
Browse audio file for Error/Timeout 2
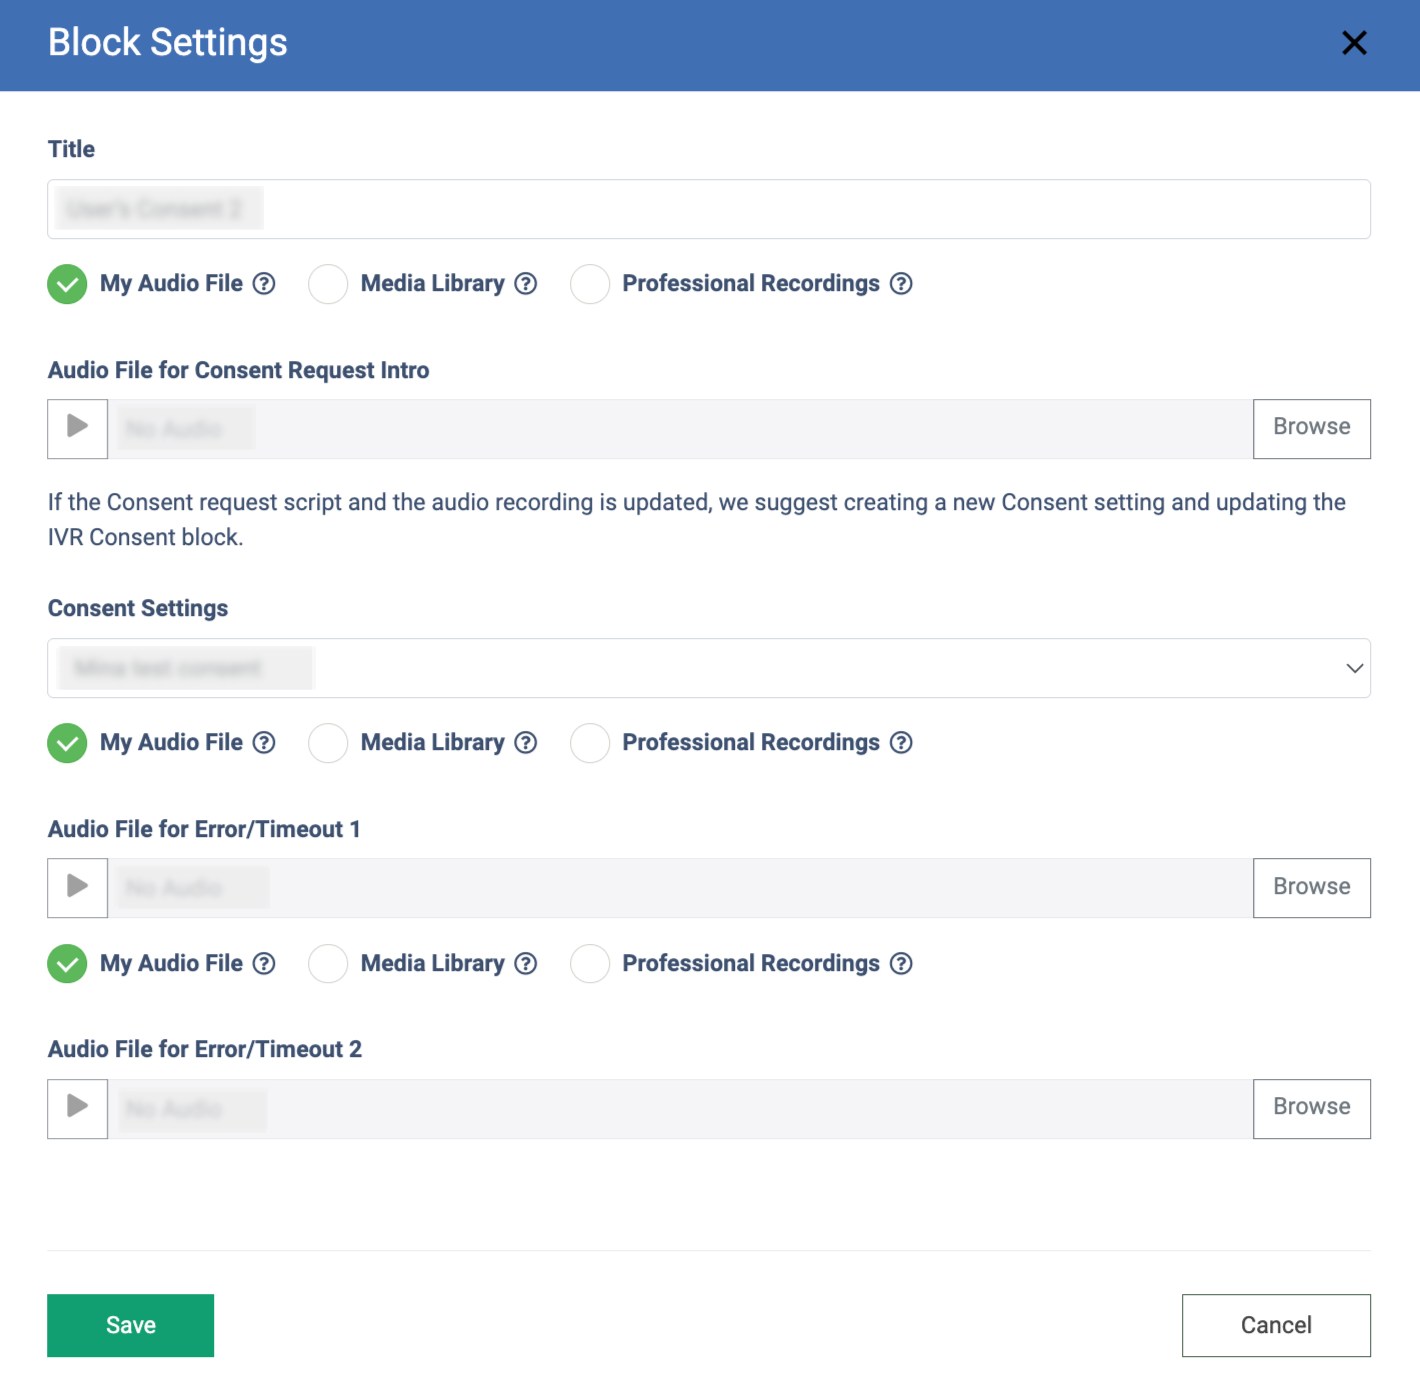tap(1311, 1108)
